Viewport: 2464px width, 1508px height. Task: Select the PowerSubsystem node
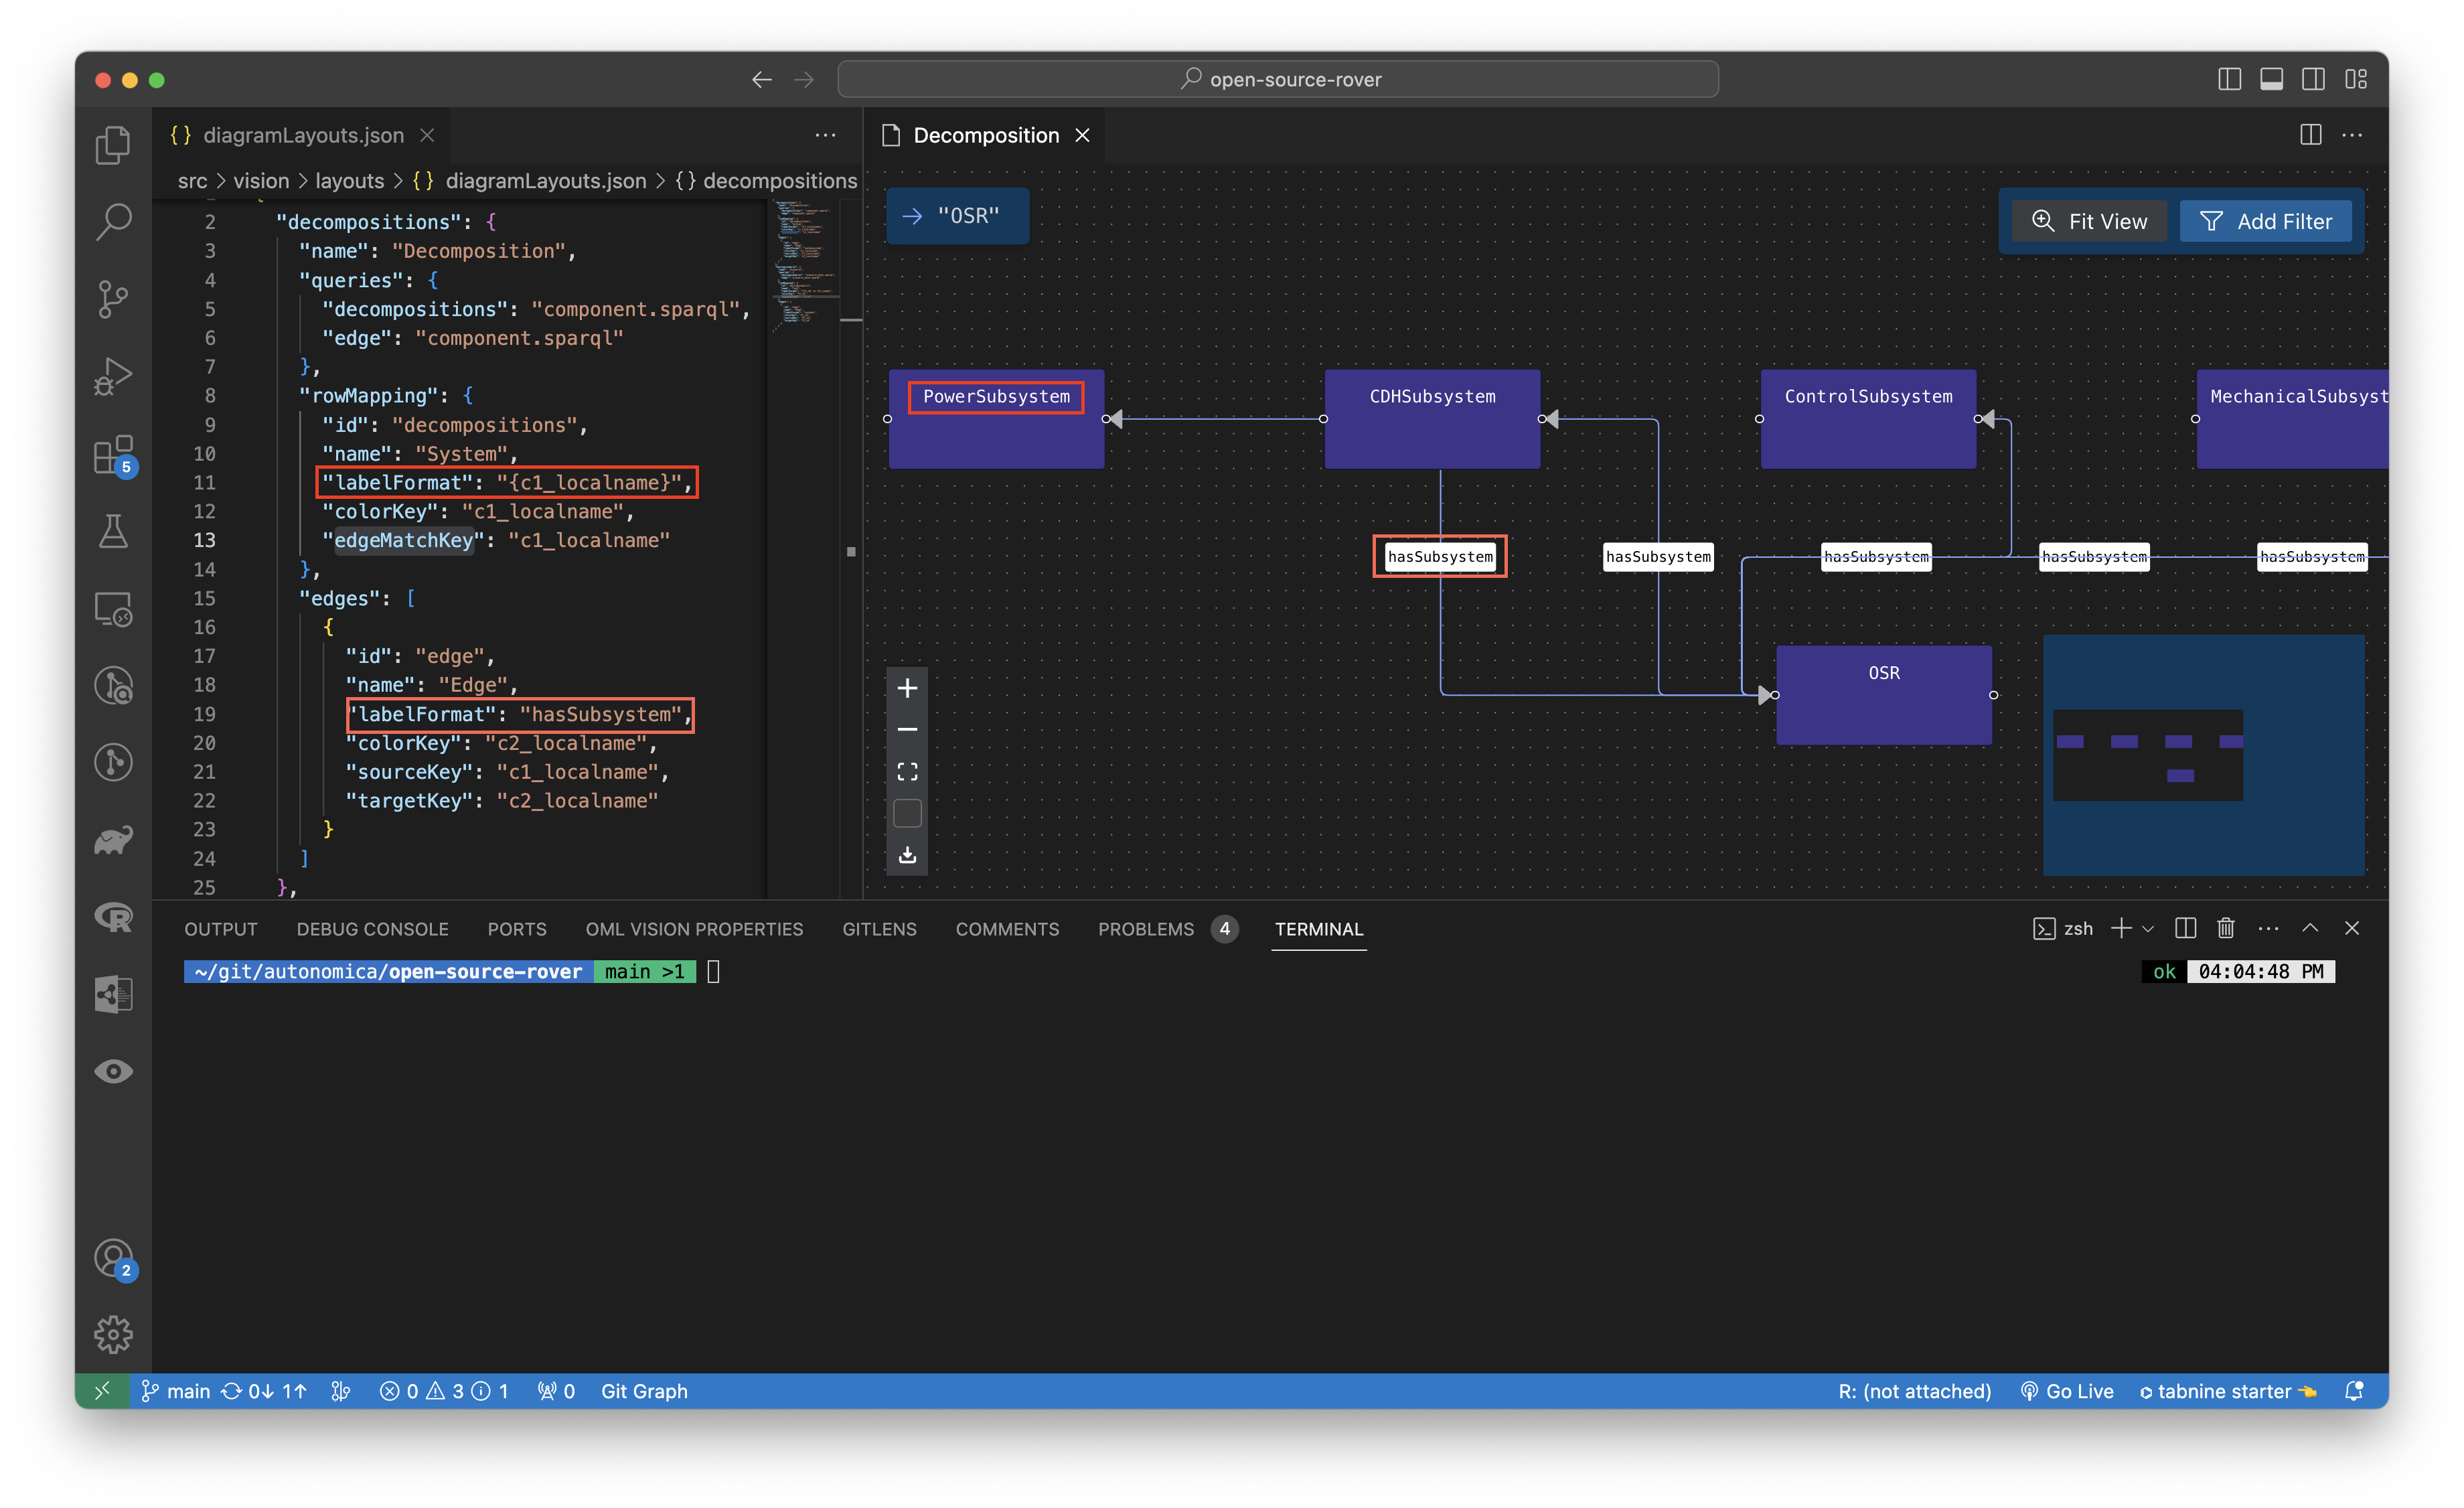click(996, 419)
